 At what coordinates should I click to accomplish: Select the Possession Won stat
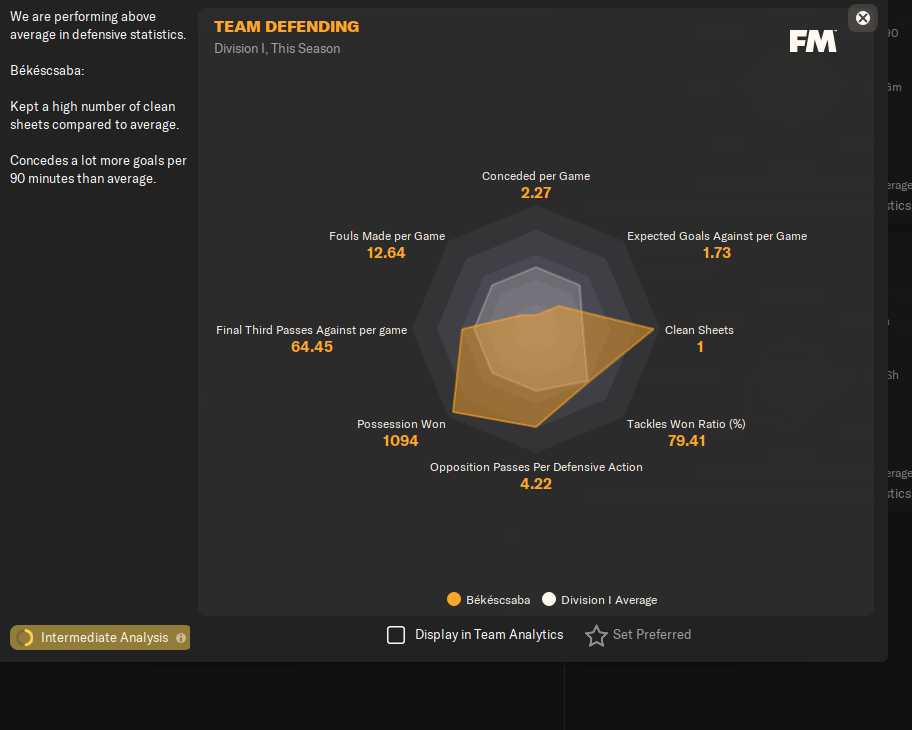tap(401, 424)
